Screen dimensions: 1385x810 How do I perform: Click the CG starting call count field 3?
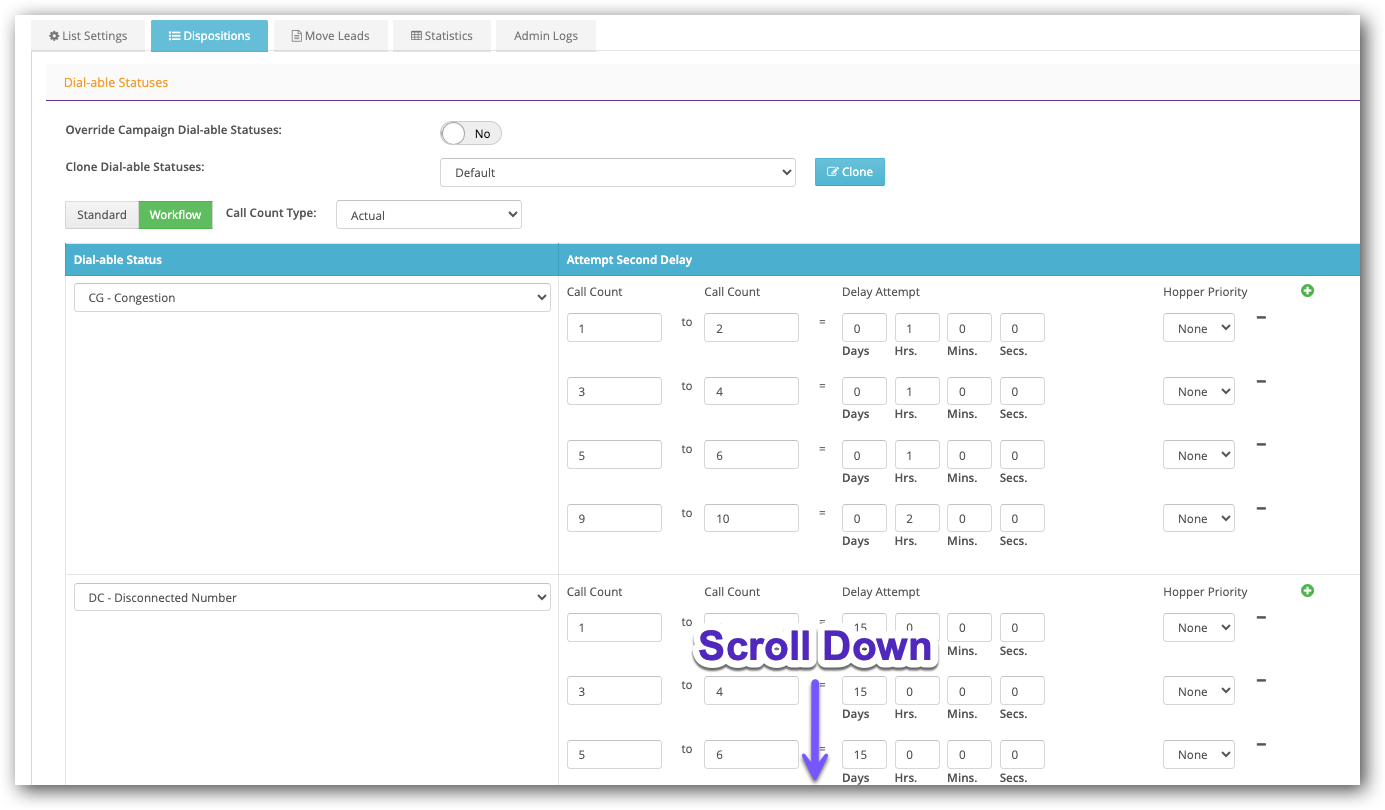pyautogui.click(x=614, y=391)
